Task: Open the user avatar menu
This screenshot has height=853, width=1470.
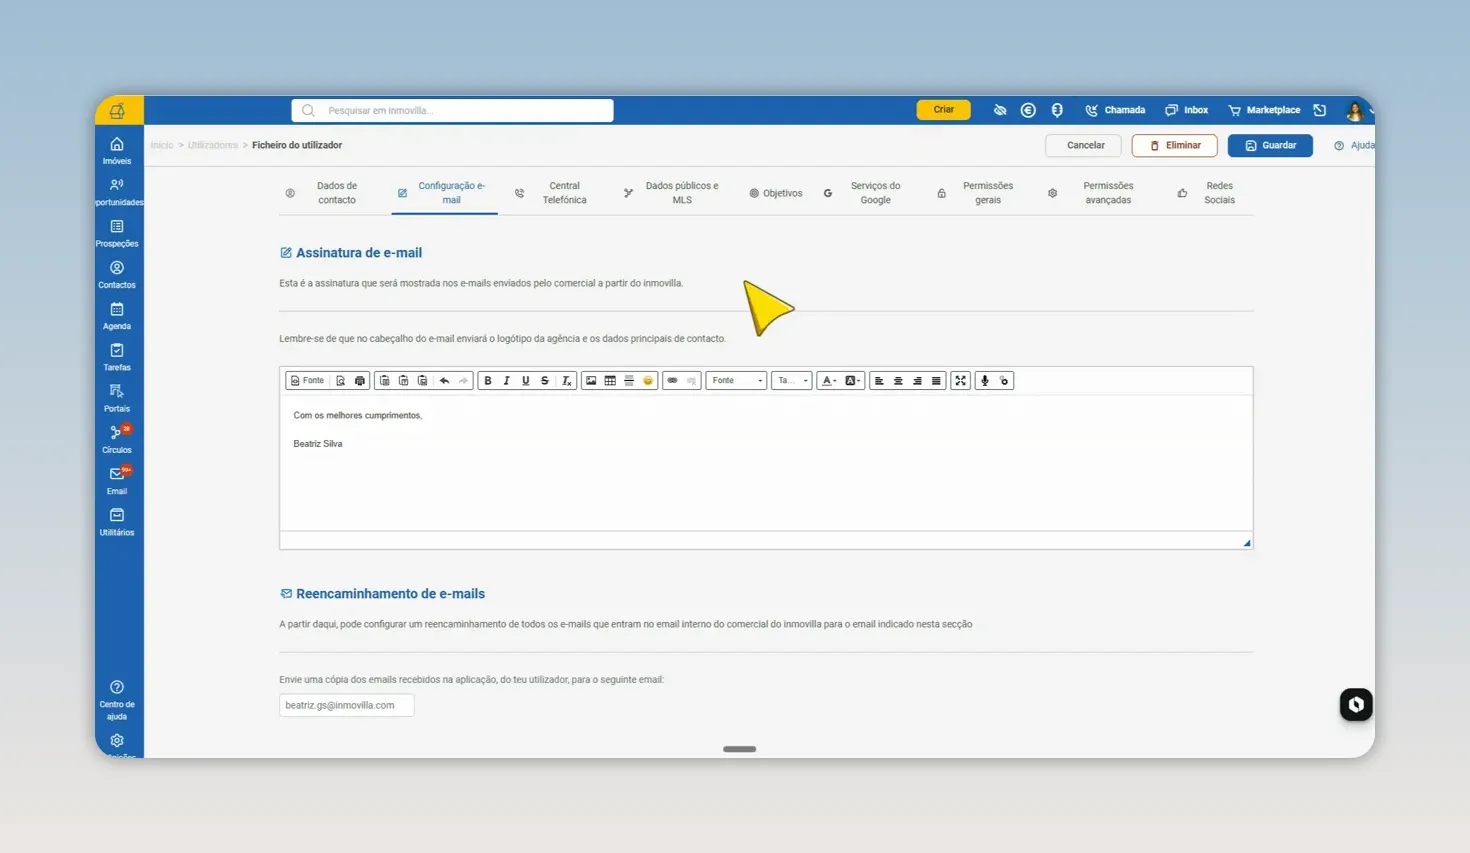Action: point(1355,111)
